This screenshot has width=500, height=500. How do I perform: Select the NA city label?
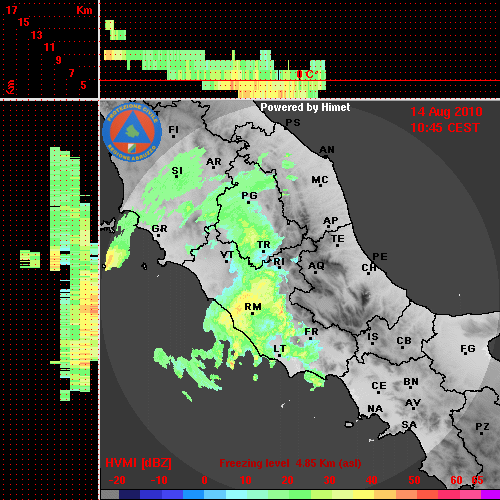[375, 408]
